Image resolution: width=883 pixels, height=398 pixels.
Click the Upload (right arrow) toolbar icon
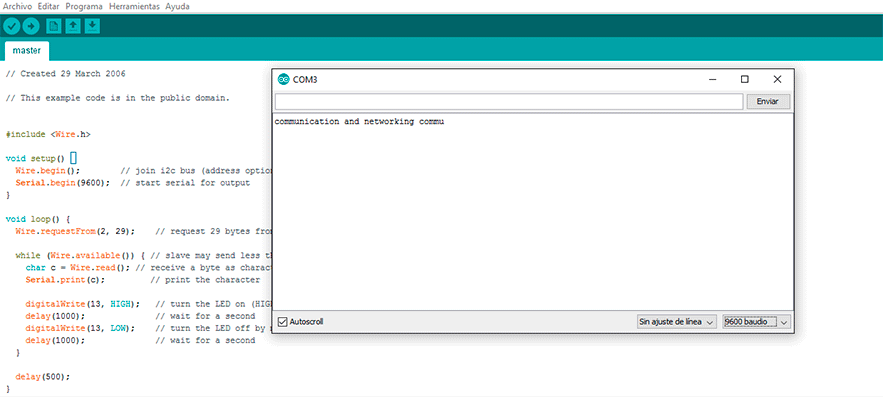(30, 26)
